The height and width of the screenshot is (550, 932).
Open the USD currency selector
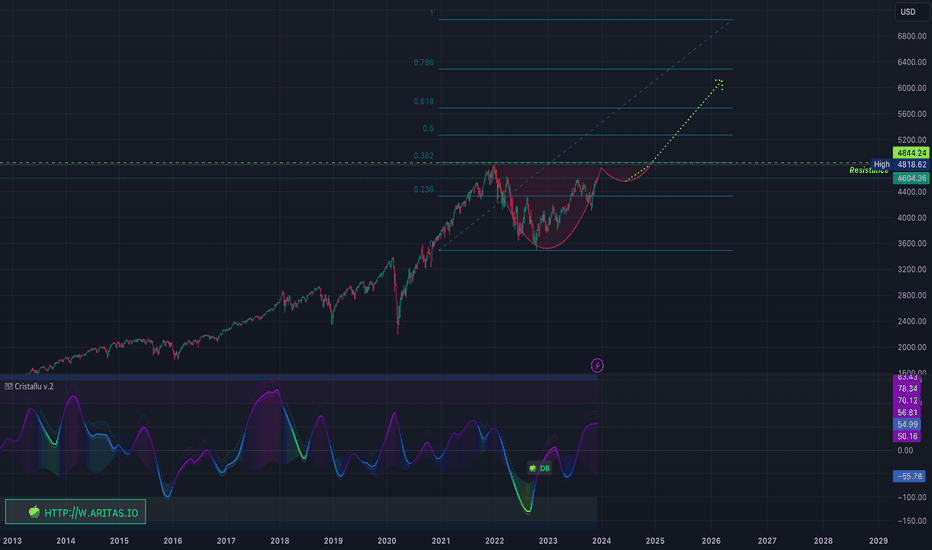[x=912, y=12]
